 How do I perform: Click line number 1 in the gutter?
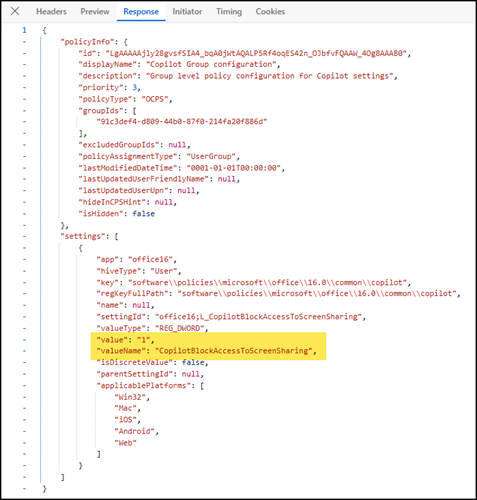point(24,30)
